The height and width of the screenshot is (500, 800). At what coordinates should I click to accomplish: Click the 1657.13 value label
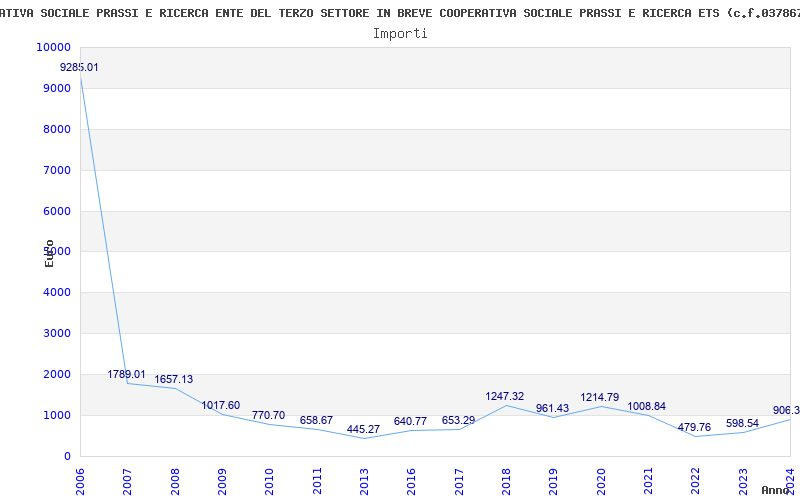point(174,380)
